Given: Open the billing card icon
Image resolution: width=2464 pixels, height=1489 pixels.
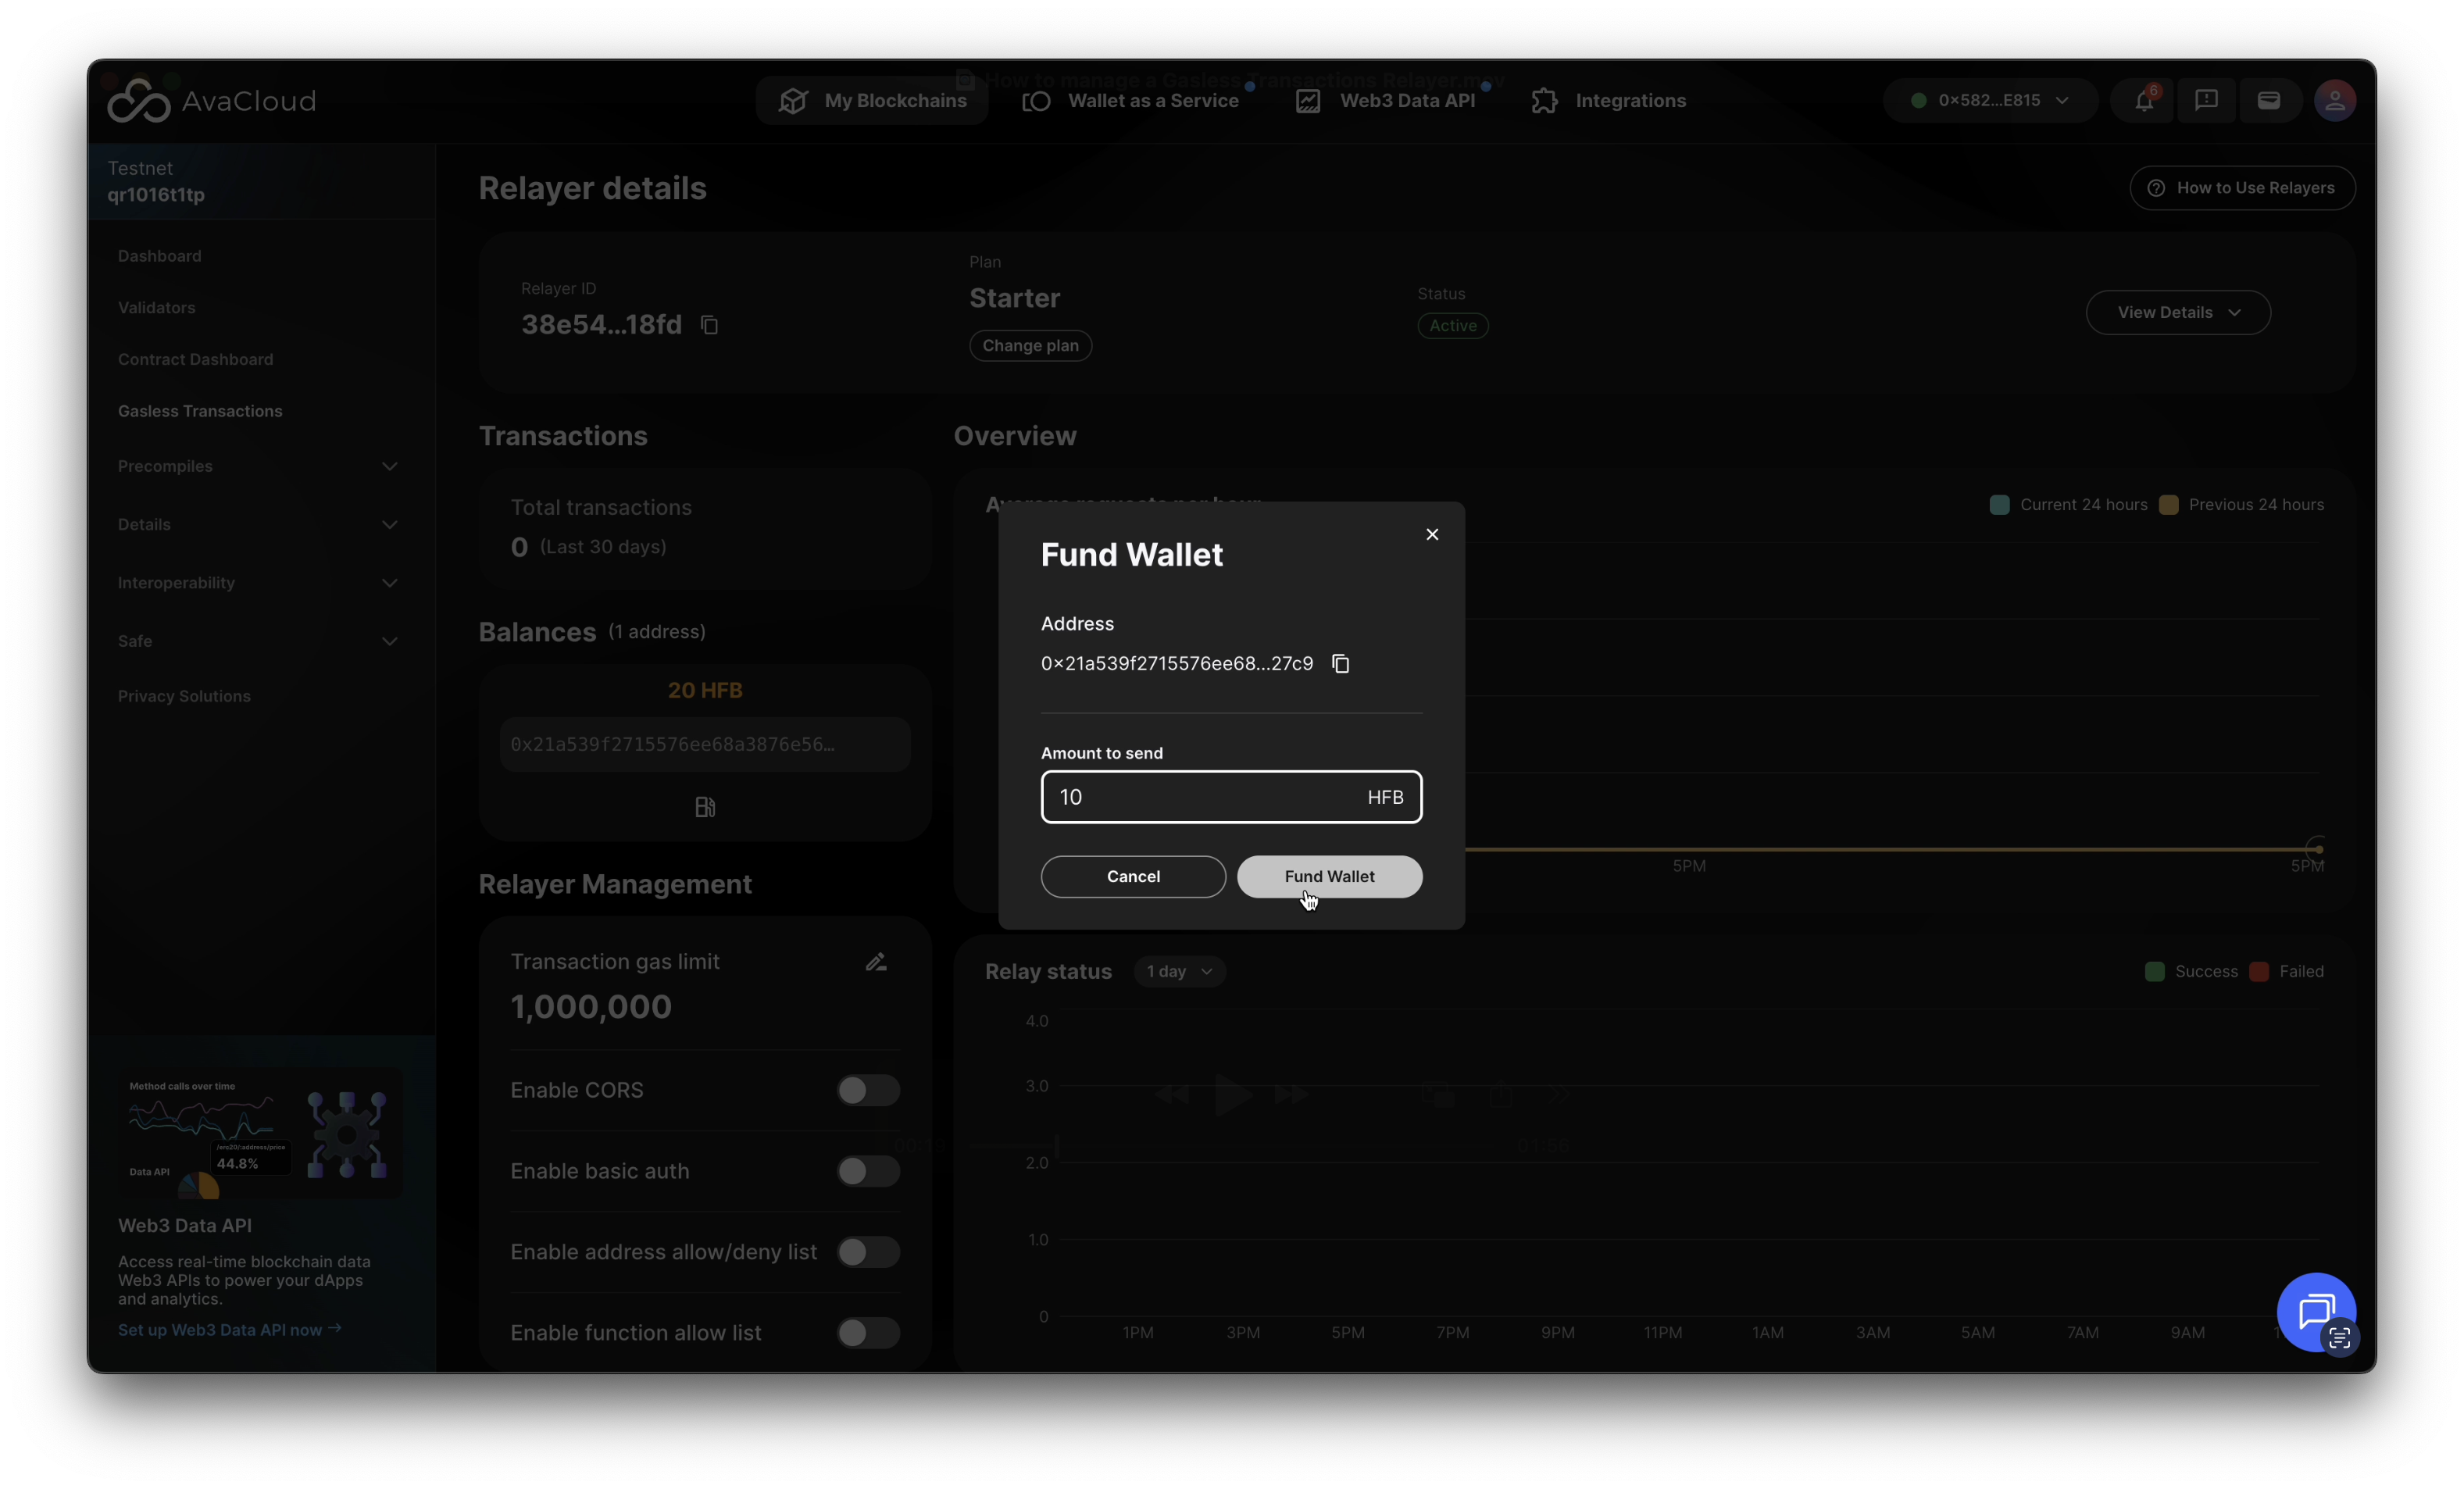Looking at the screenshot, I should coord(2269,101).
